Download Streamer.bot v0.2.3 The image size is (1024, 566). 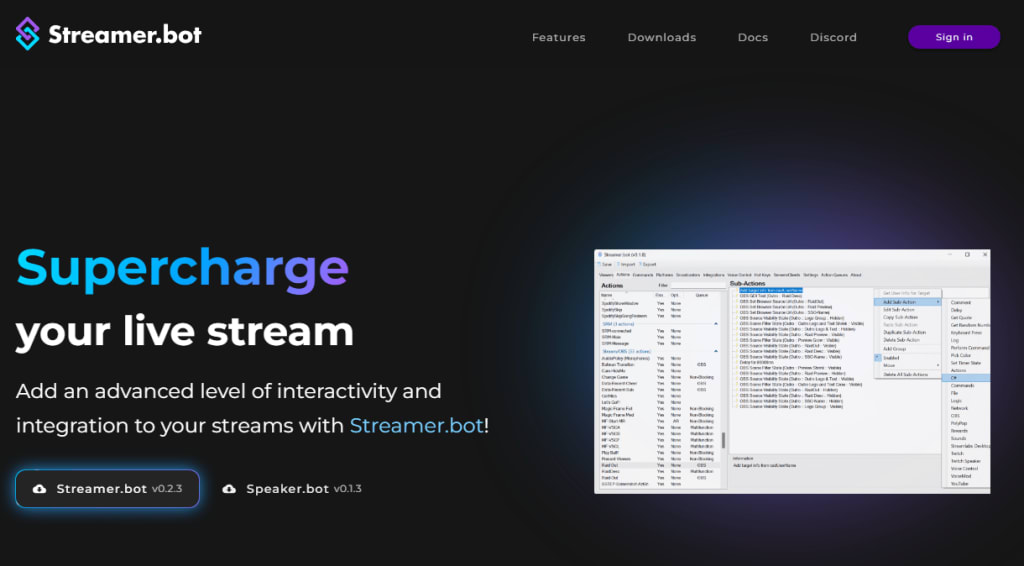point(108,488)
